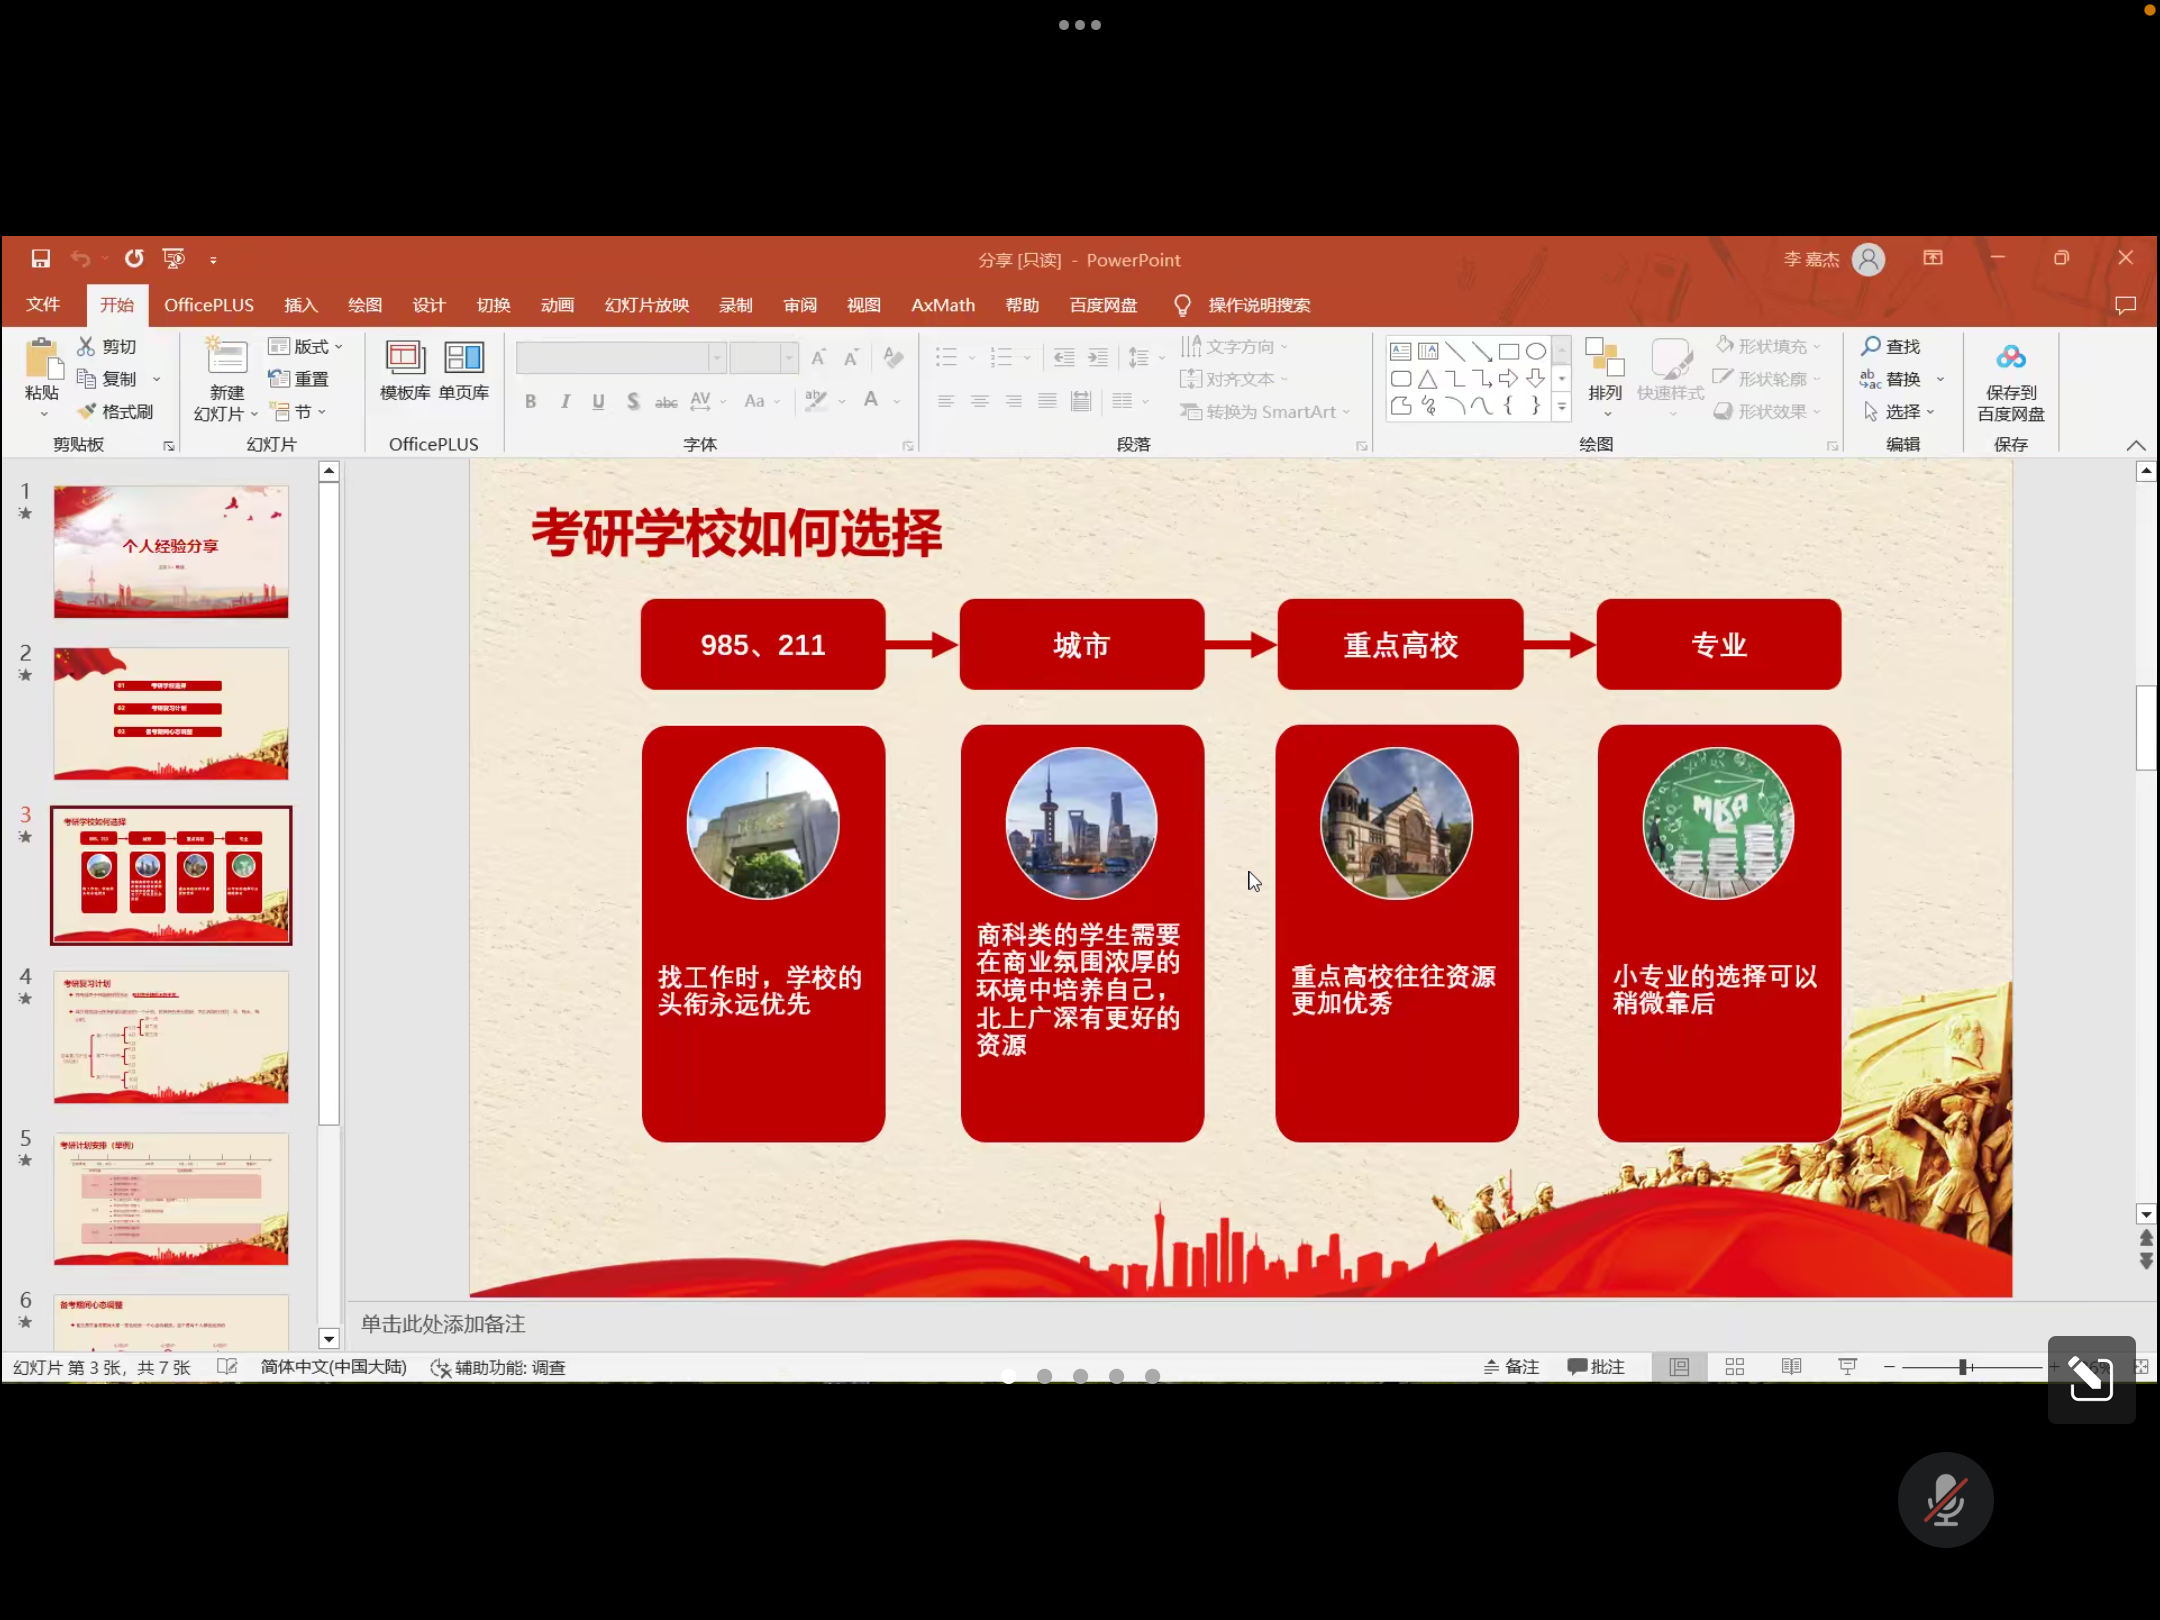Collapse the ribbon with the chevron arrow

2135,445
